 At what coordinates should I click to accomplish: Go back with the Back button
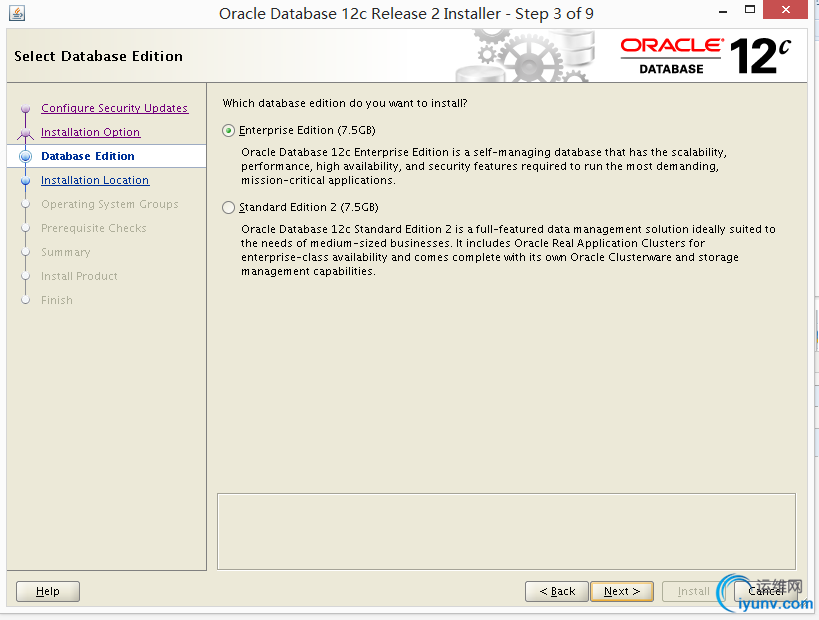click(557, 591)
